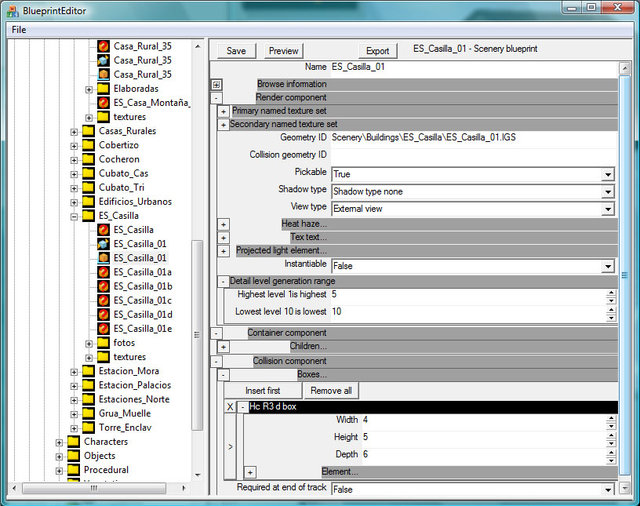Select the Characters folder icon

coord(74,441)
